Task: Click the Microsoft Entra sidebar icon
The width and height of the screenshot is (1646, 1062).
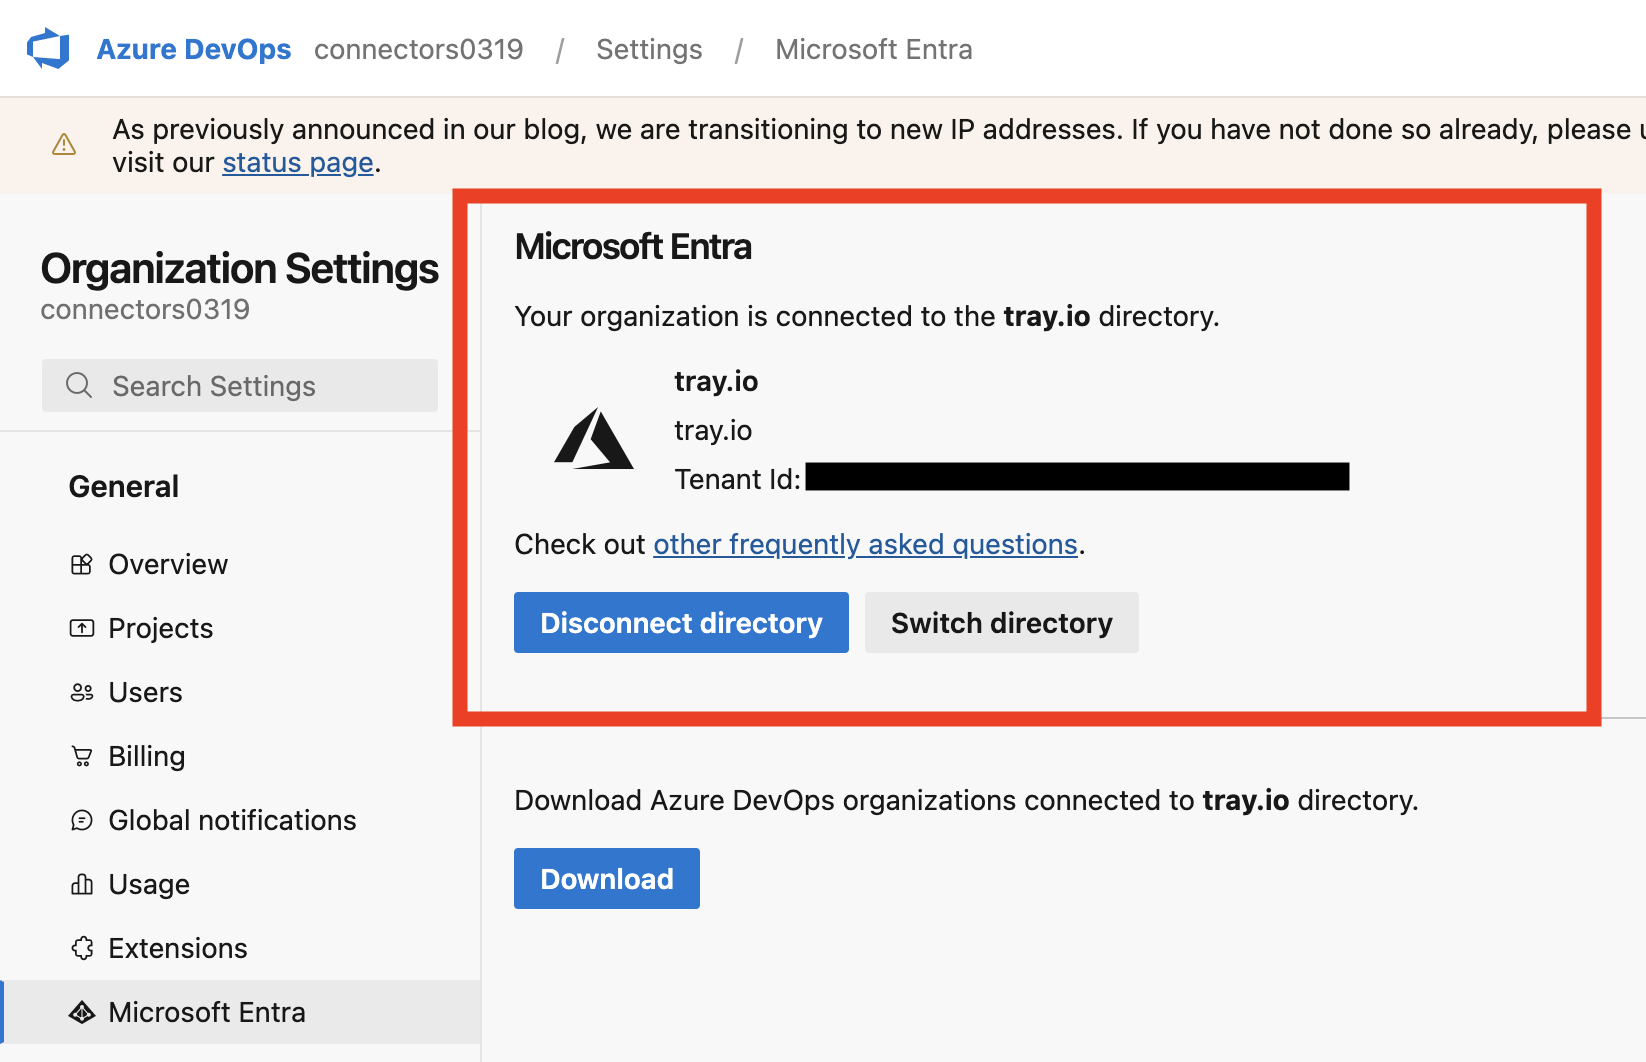Action: [81, 1012]
